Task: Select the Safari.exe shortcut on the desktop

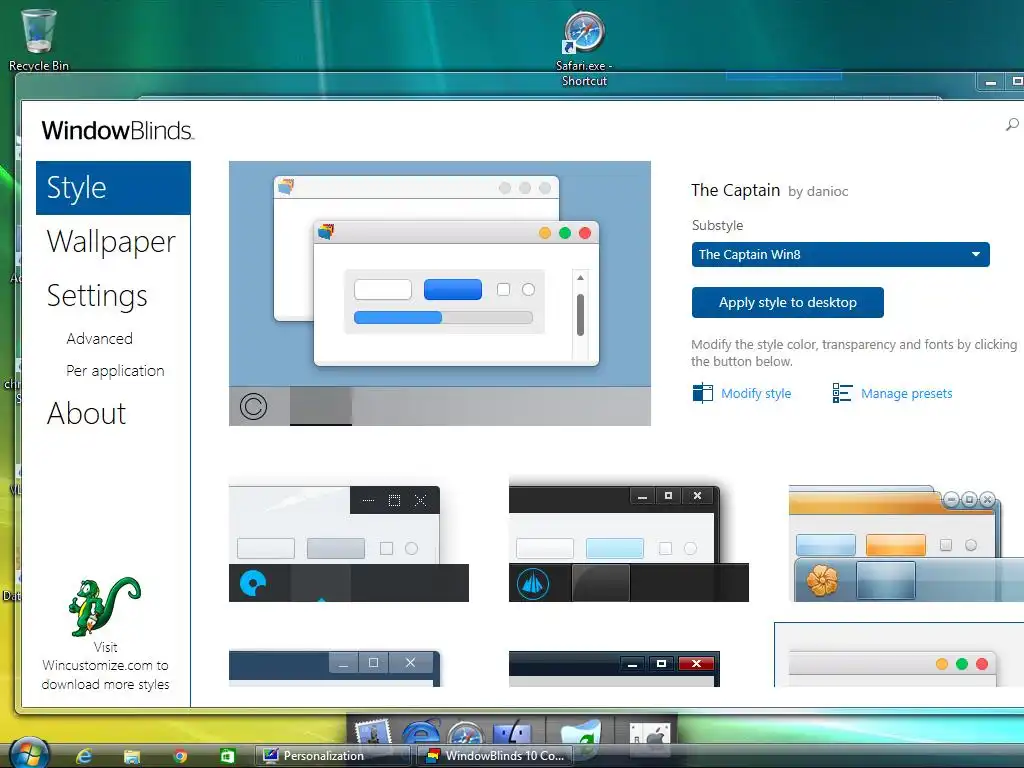Action: pos(584,49)
